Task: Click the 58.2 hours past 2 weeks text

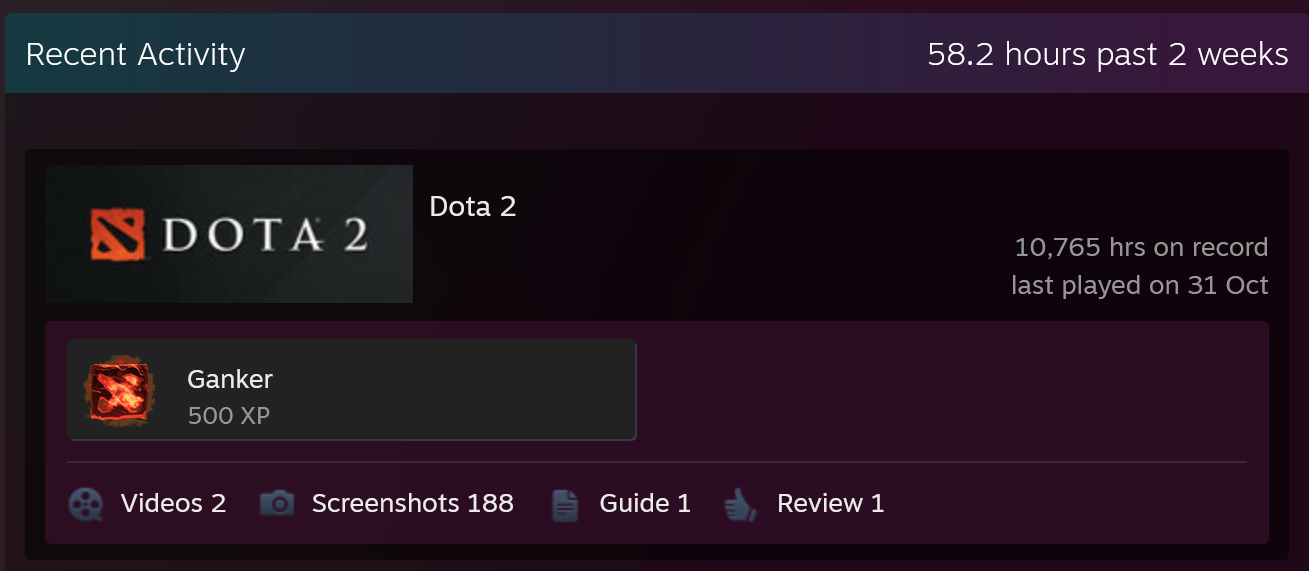Action: tap(1107, 54)
